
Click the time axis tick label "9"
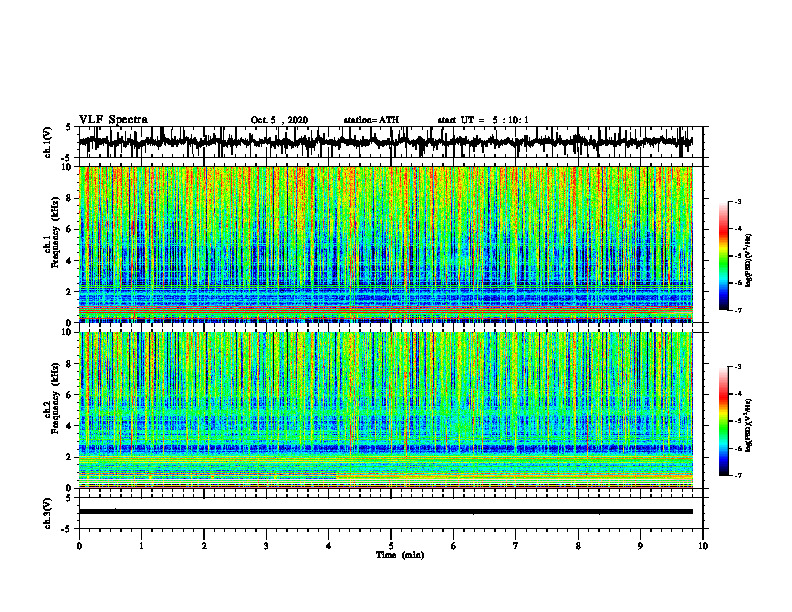click(x=640, y=546)
